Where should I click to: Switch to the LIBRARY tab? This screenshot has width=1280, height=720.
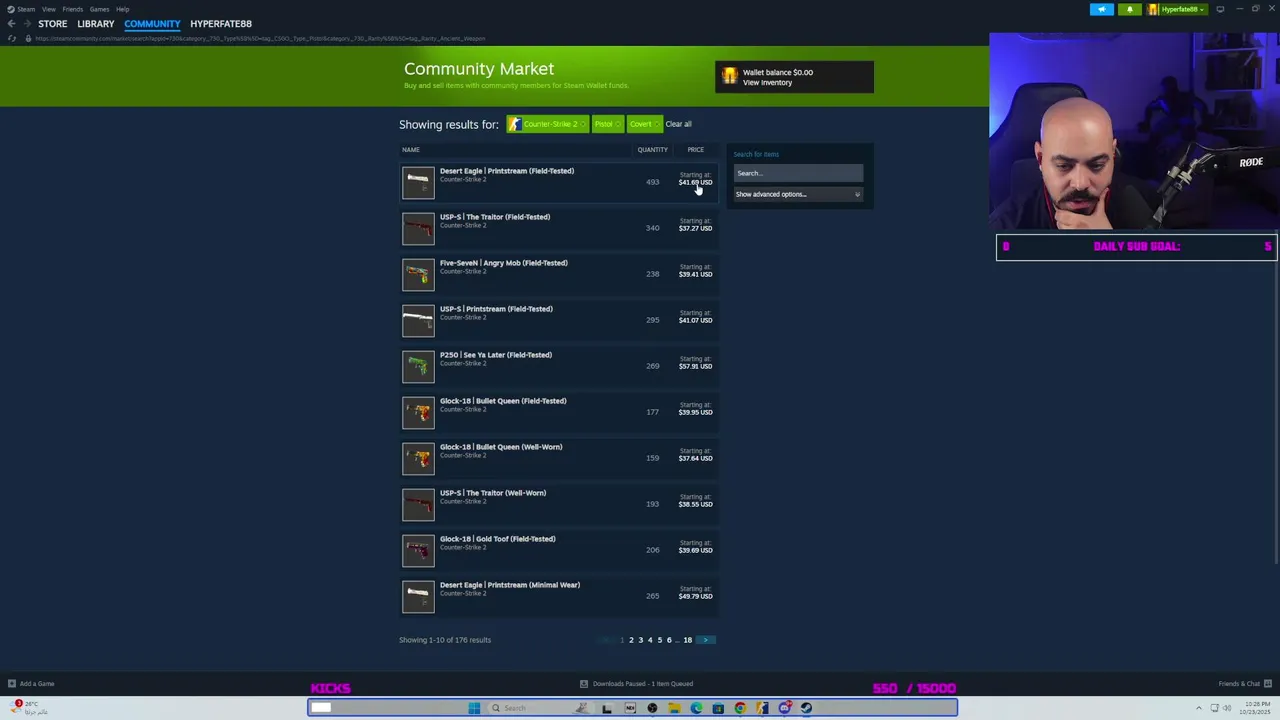click(x=96, y=23)
